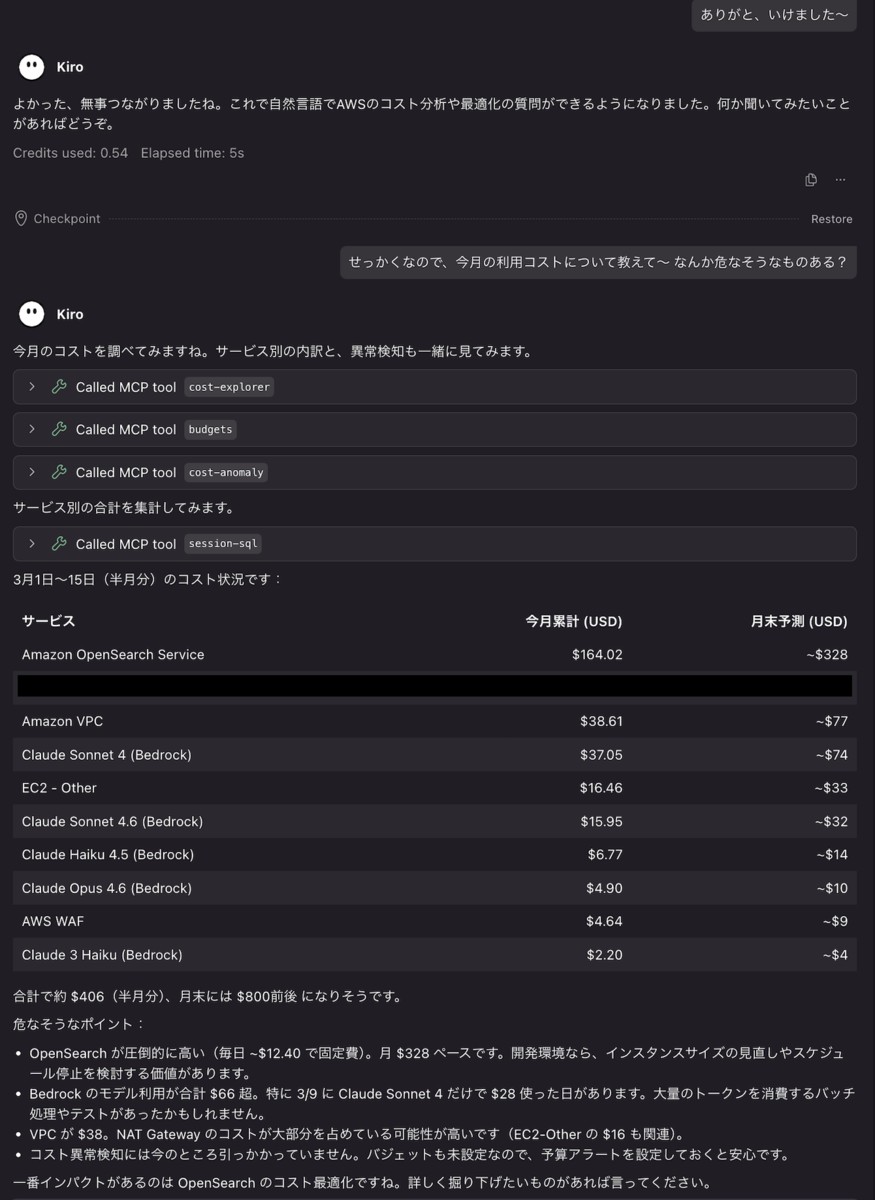Select the Amazon OpenSearch Service row
The width and height of the screenshot is (875, 1200).
tap(435, 655)
